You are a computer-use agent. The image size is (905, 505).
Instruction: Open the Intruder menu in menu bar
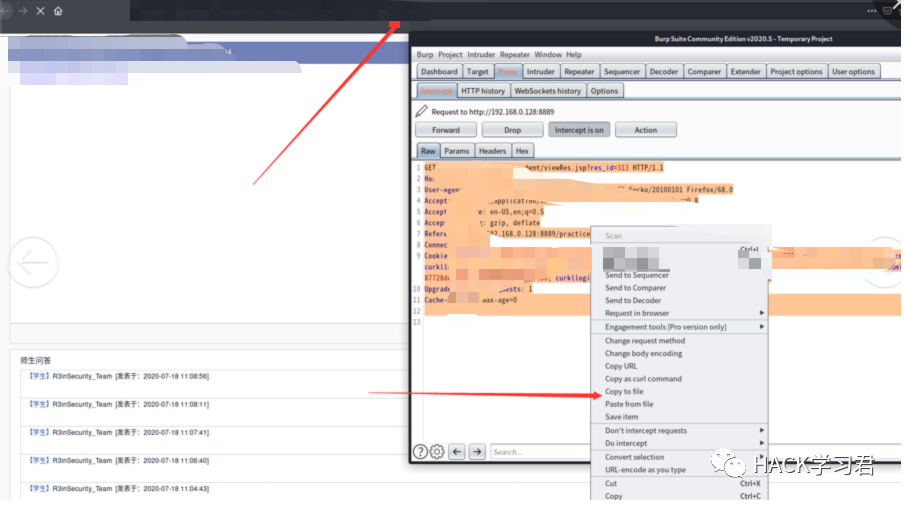481,54
